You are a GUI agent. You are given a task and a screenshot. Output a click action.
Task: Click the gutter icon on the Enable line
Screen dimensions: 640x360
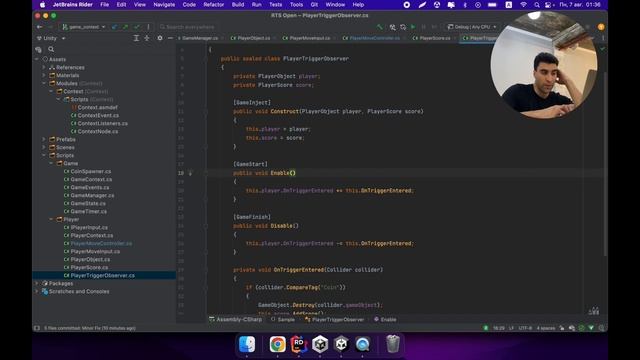click(190, 173)
